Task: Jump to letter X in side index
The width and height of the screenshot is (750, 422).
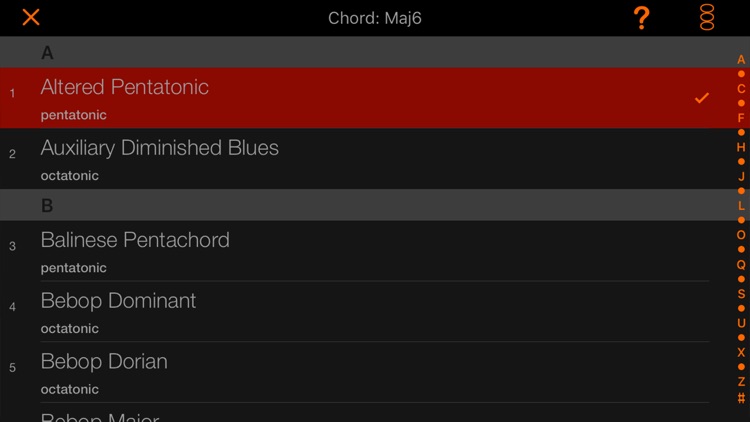Action: click(741, 352)
